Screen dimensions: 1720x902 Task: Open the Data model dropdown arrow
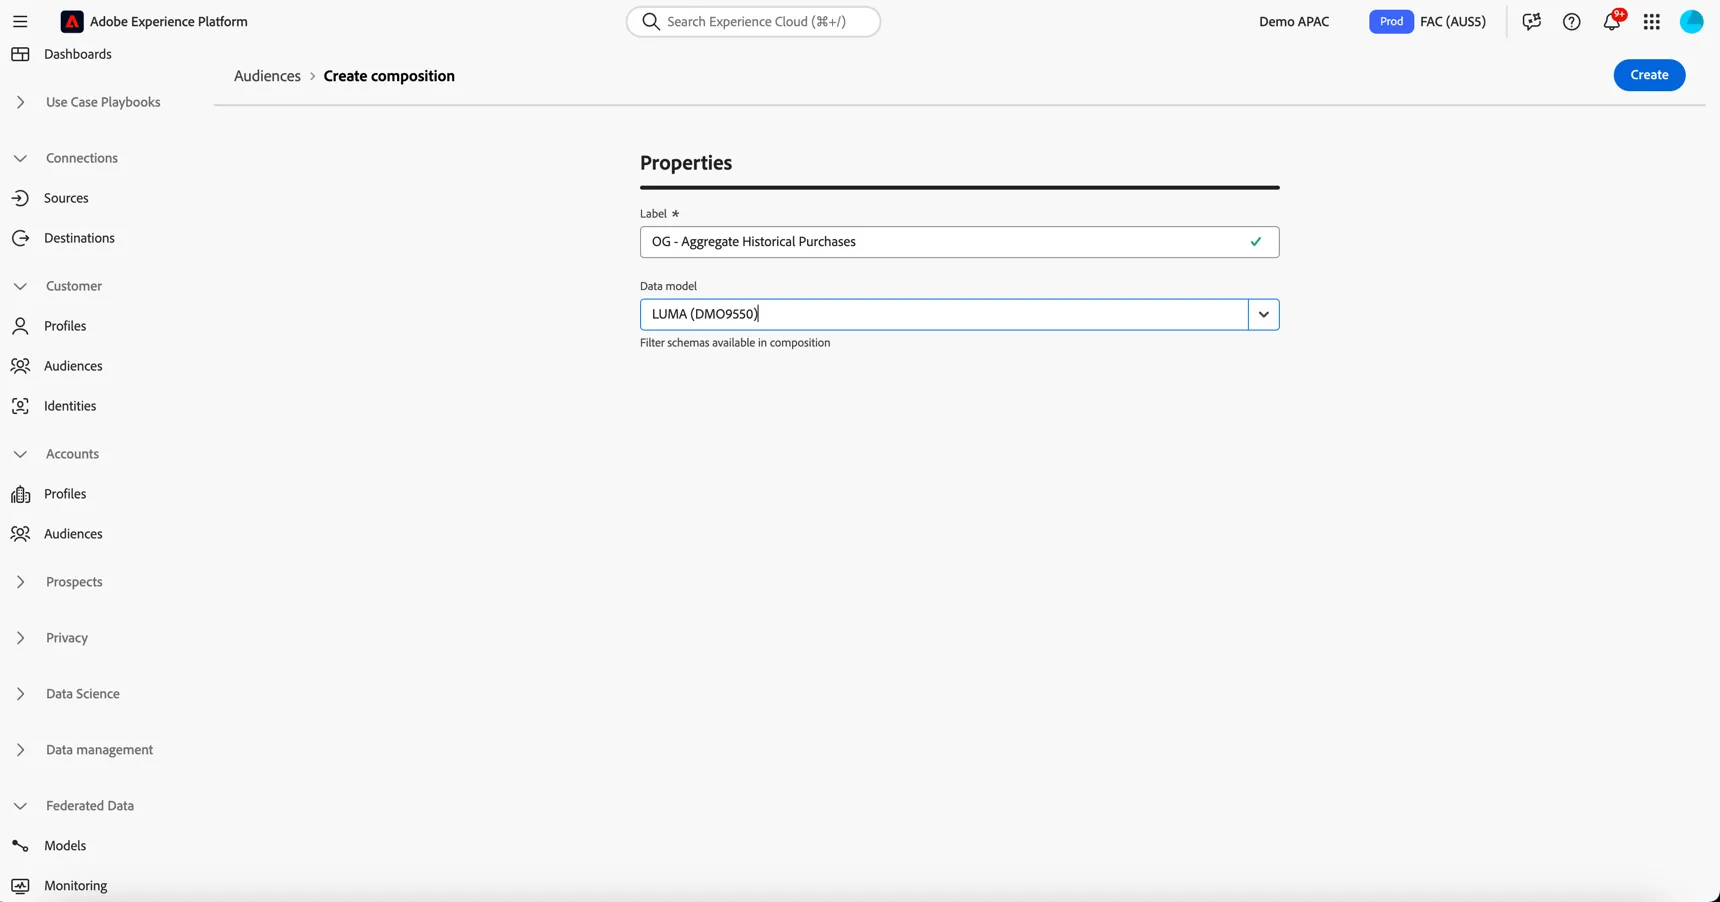pyautogui.click(x=1264, y=314)
